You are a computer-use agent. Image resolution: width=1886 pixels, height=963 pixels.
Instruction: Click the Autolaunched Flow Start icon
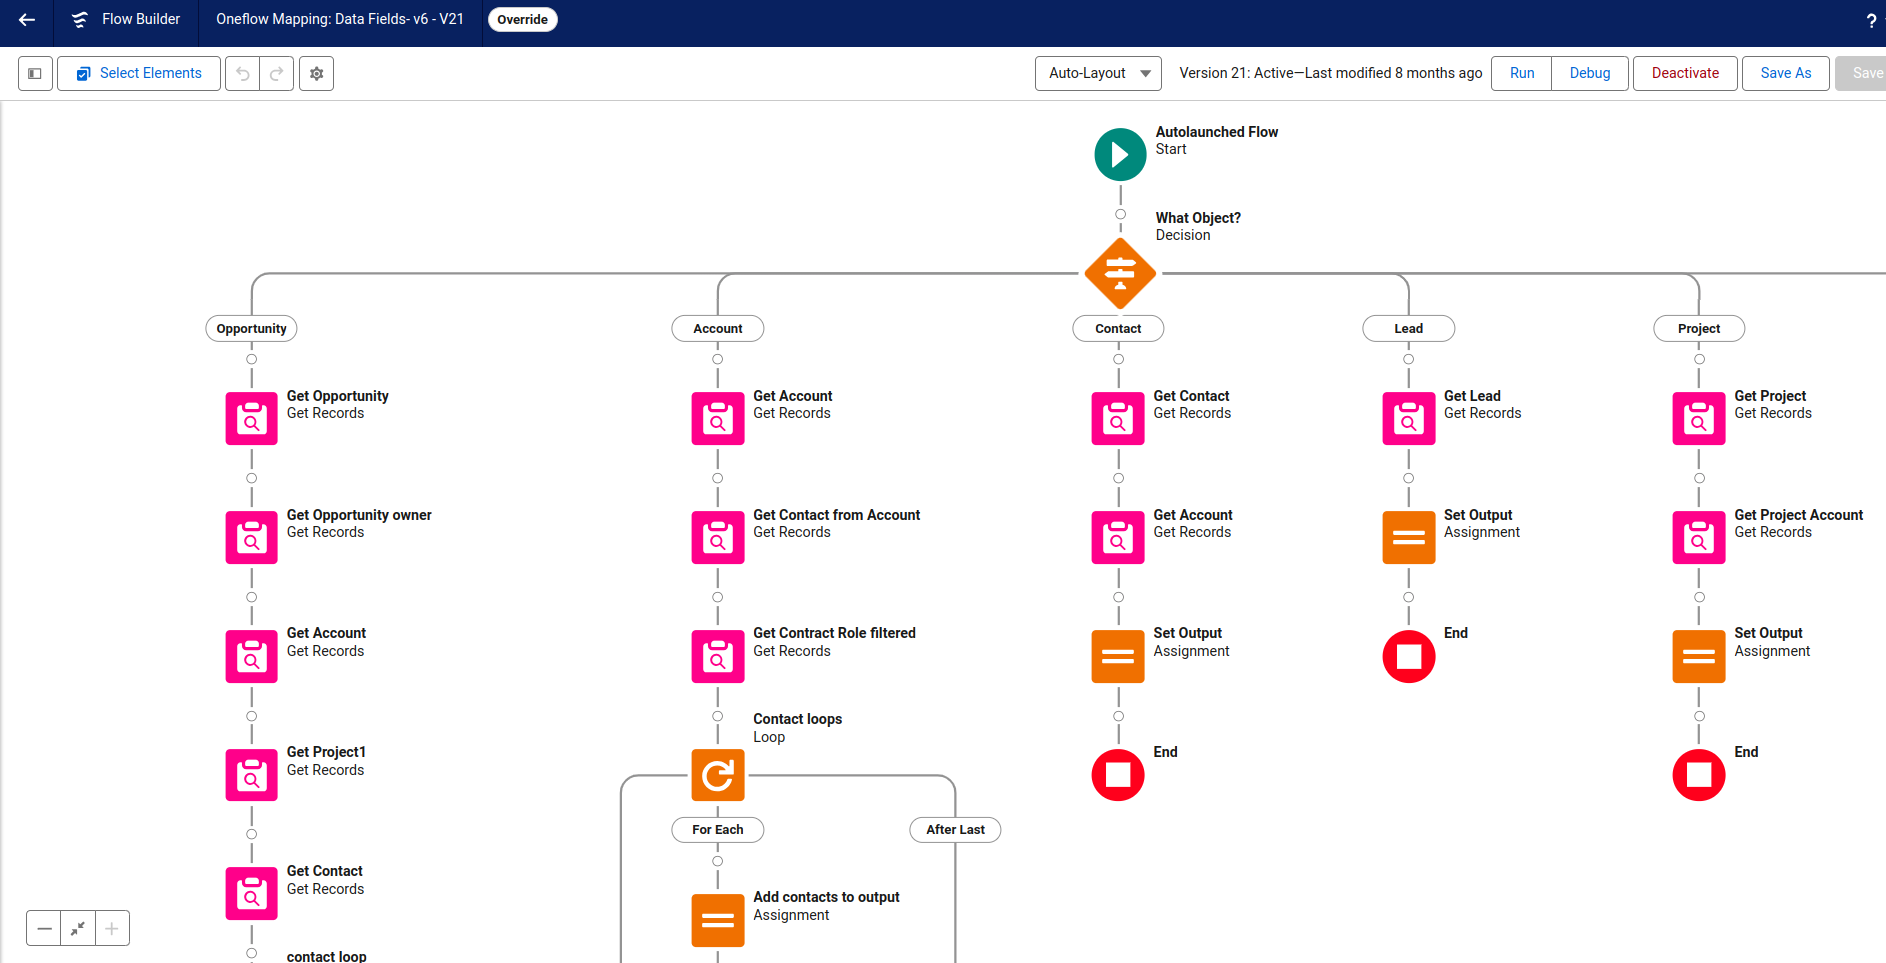click(x=1120, y=155)
